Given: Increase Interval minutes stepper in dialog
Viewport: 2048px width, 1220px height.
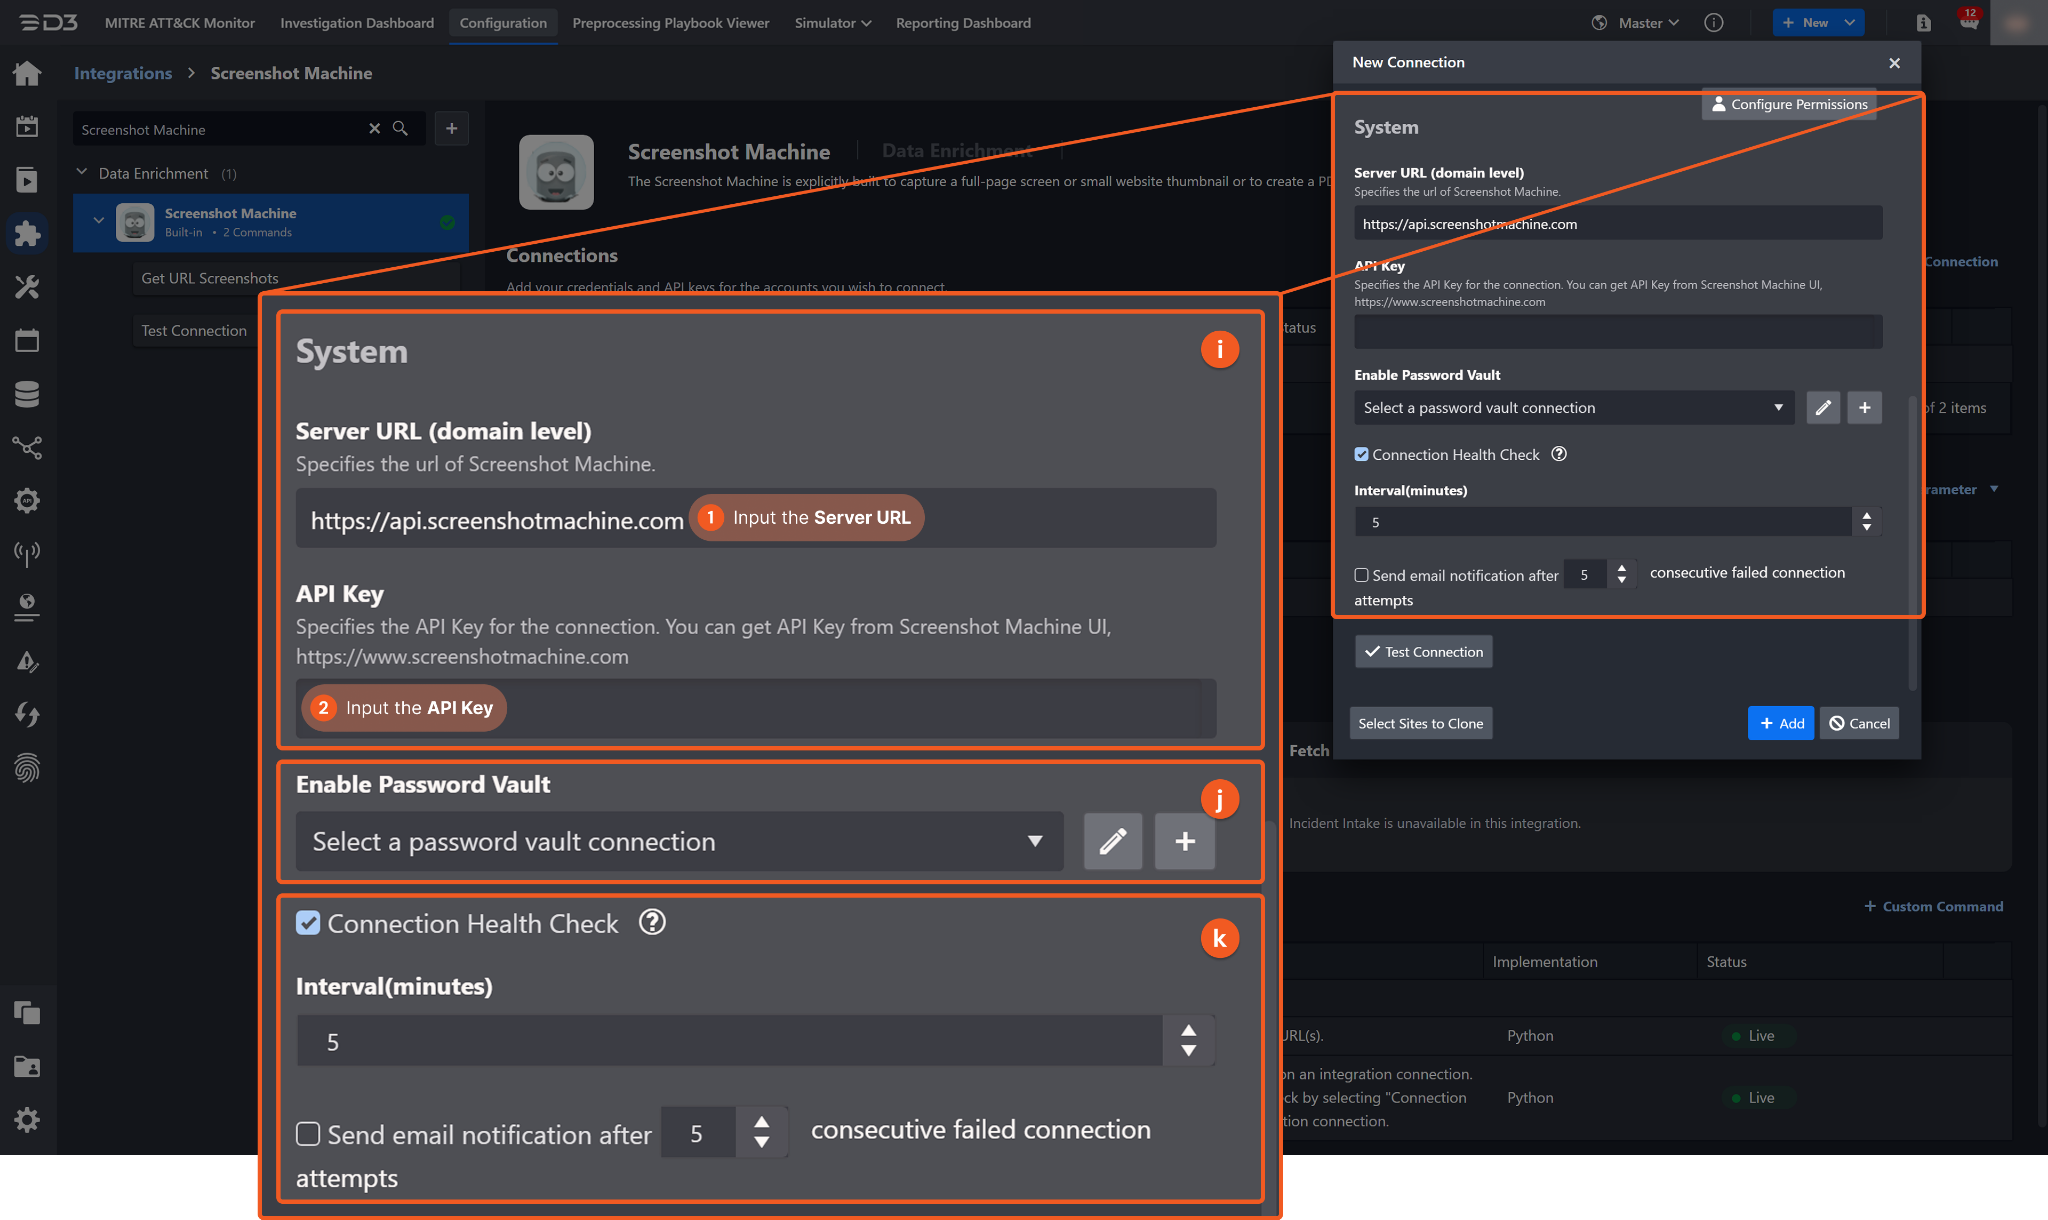Looking at the screenshot, I should 1866,515.
